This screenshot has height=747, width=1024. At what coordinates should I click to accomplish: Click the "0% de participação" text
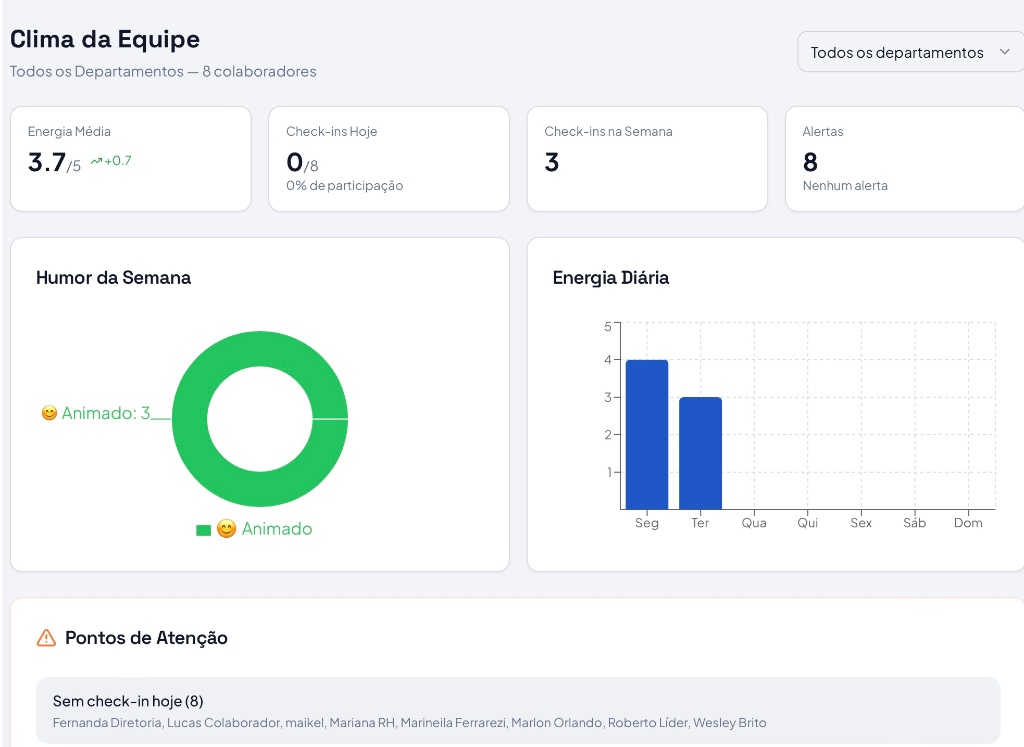point(345,185)
